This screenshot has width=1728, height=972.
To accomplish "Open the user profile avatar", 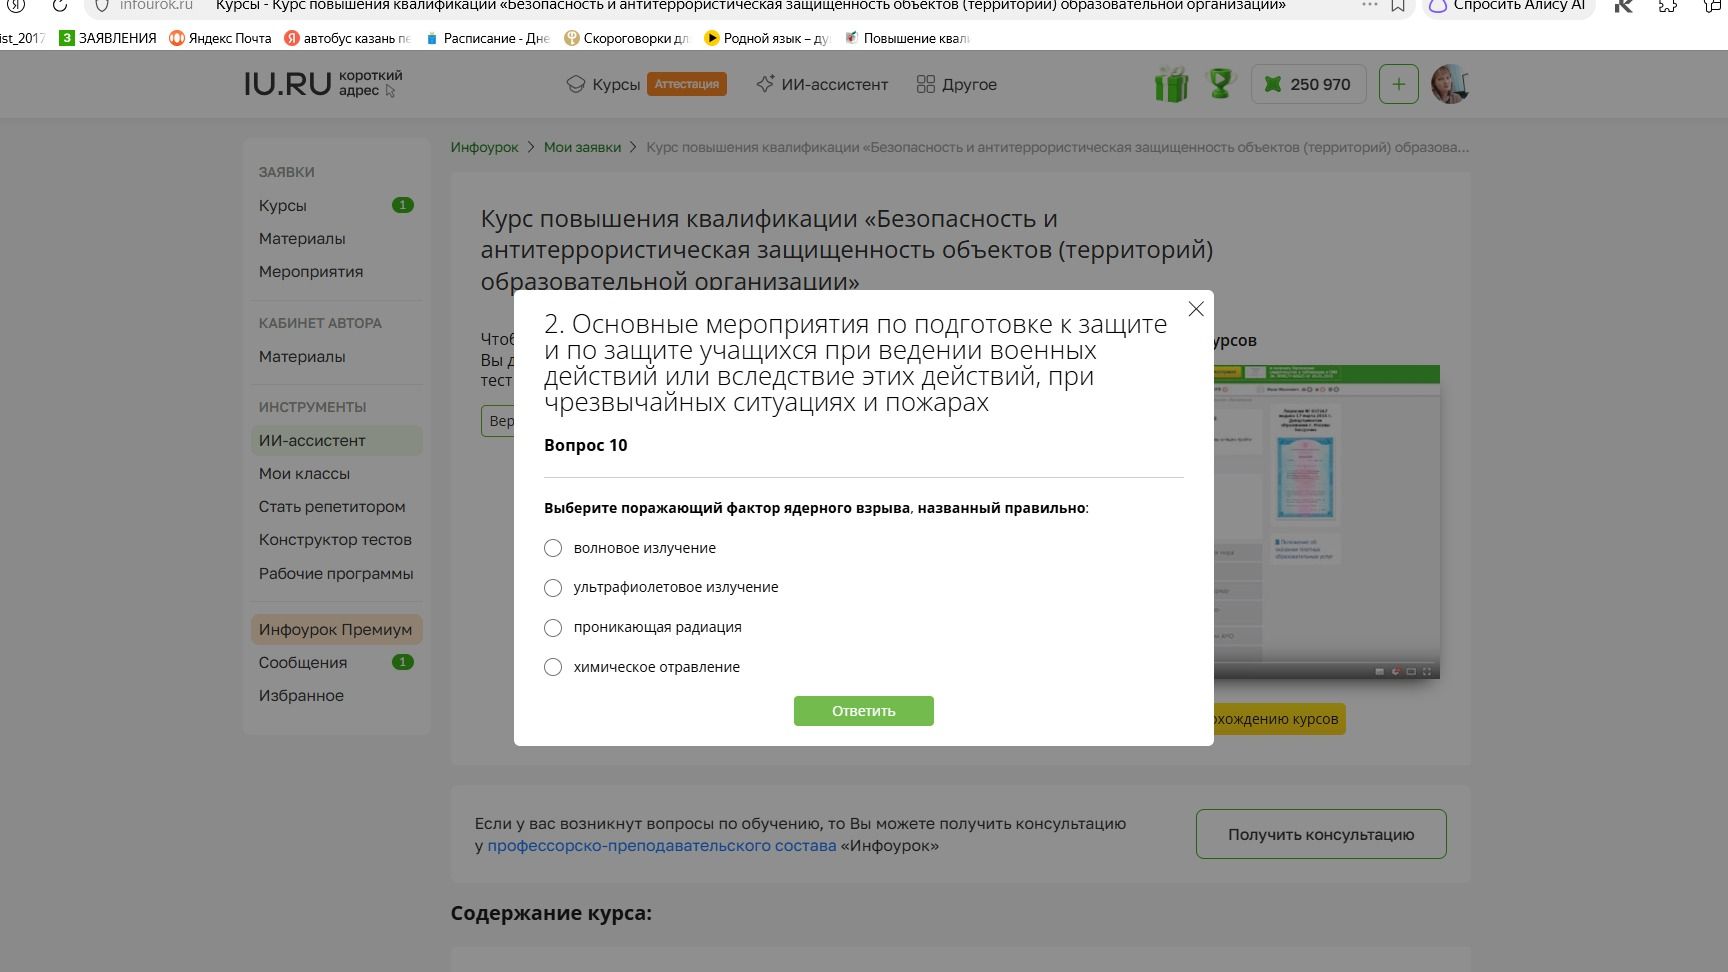I will click(1450, 84).
